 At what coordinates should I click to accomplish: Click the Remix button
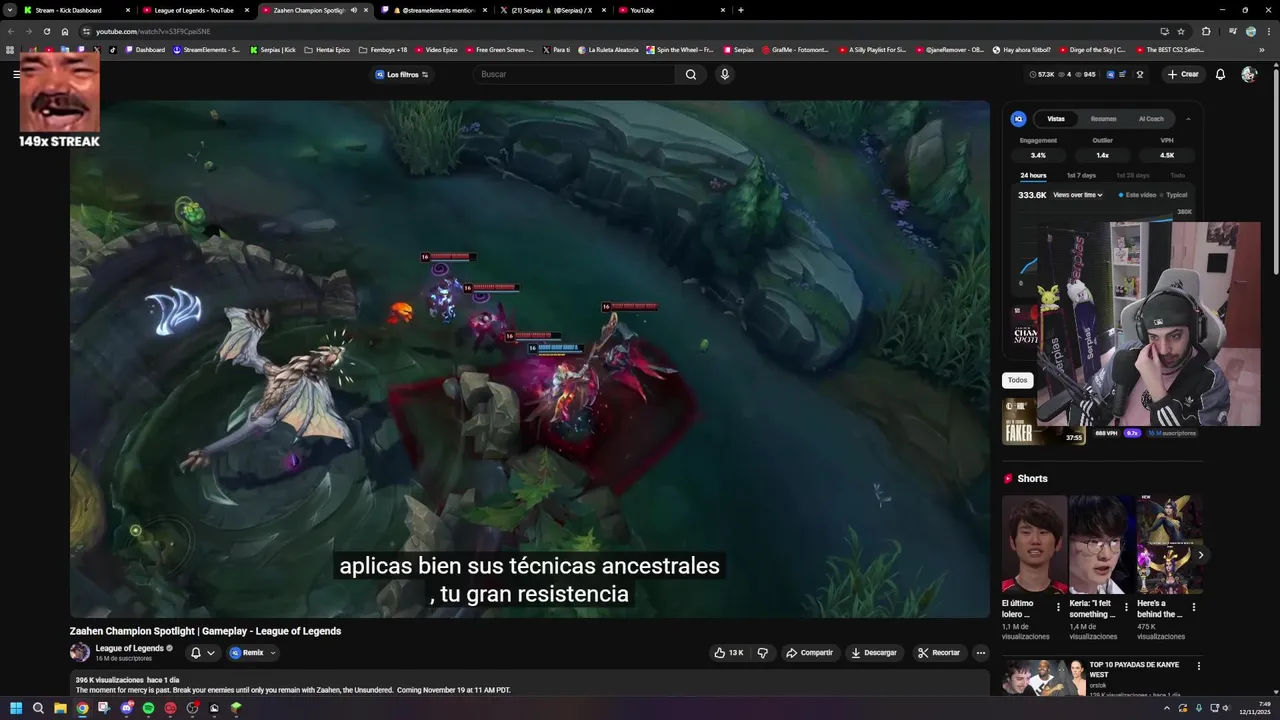246,653
